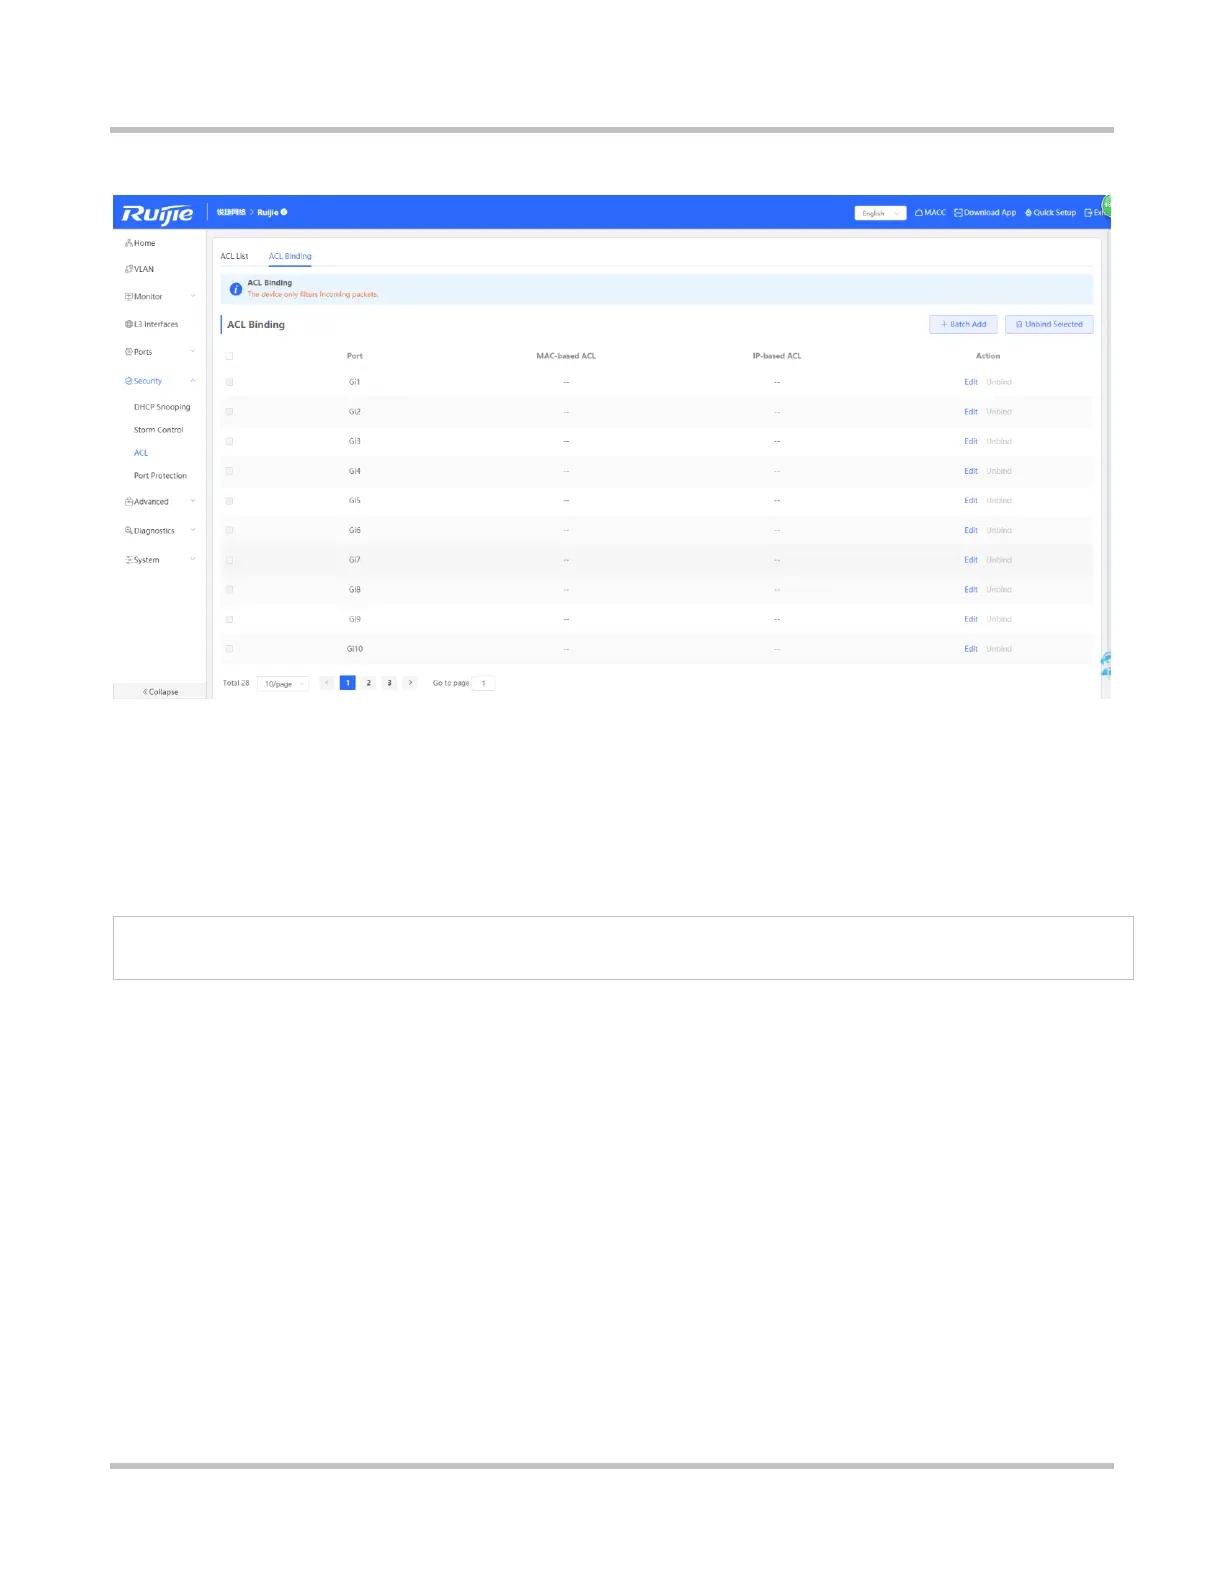Select page 1 in pagination
The width and height of the screenshot is (1224, 1584).
click(x=348, y=683)
